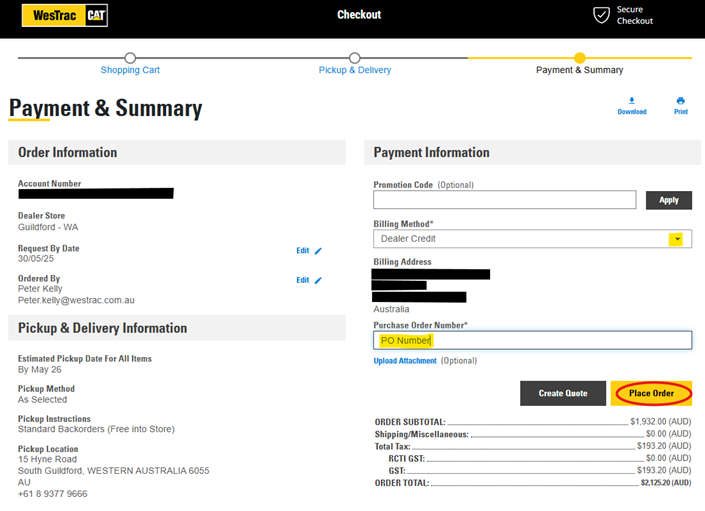The height and width of the screenshot is (511, 705).
Task: Click the Print icon
Action: pos(681,101)
